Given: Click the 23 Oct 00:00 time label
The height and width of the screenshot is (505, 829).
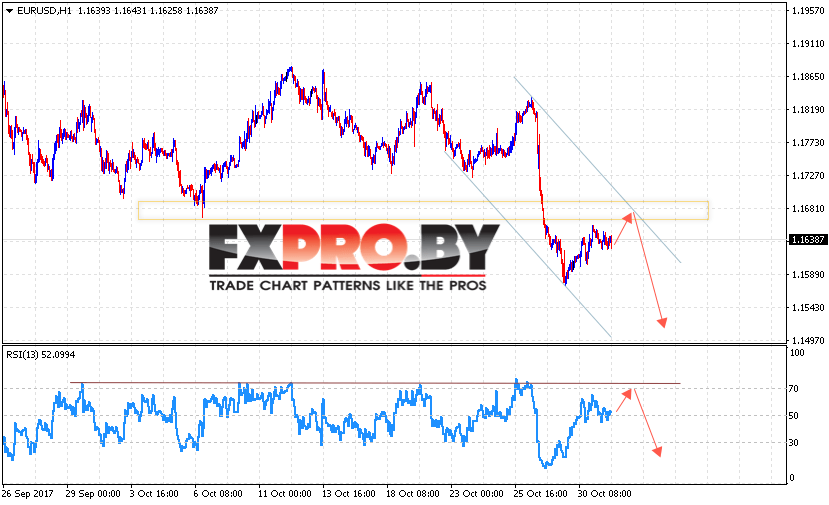Looking at the screenshot, I should (476, 494).
